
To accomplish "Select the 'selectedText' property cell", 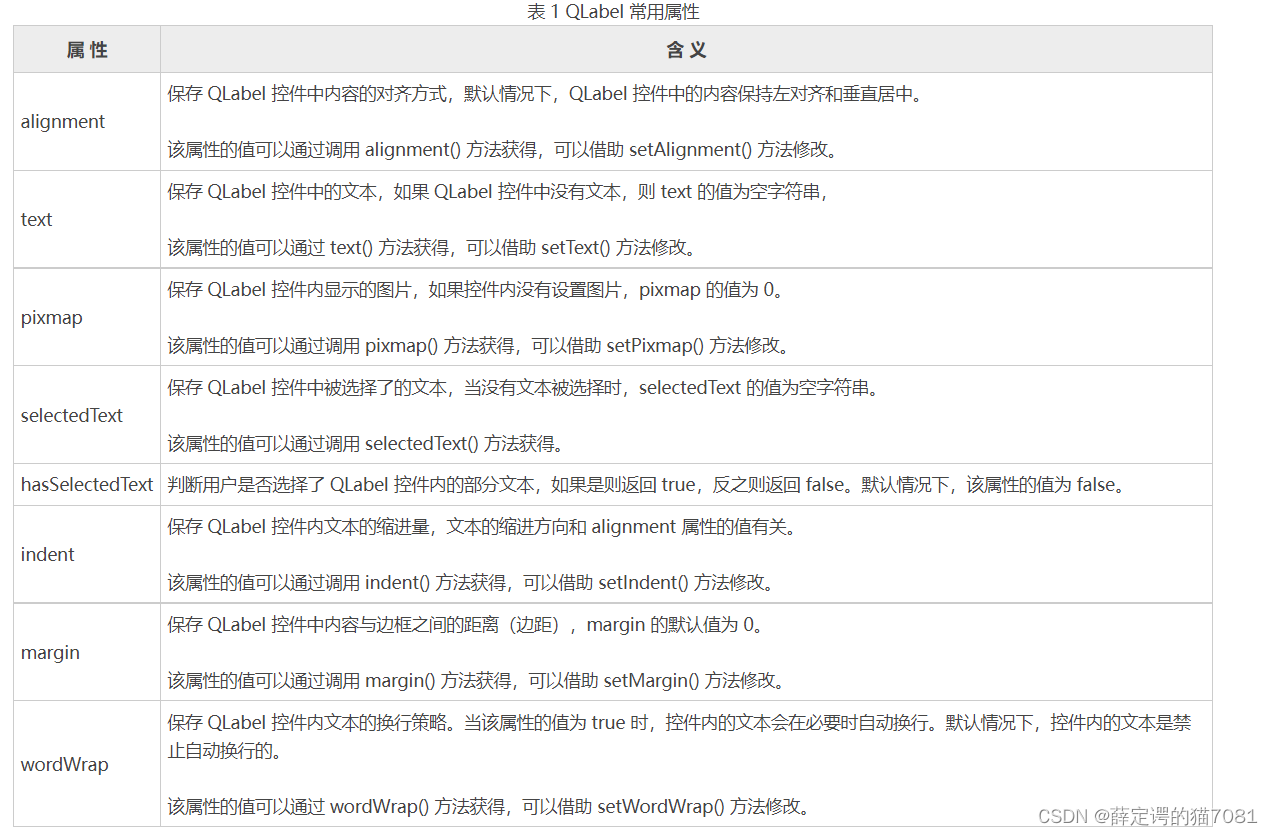I will coord(72,415).
